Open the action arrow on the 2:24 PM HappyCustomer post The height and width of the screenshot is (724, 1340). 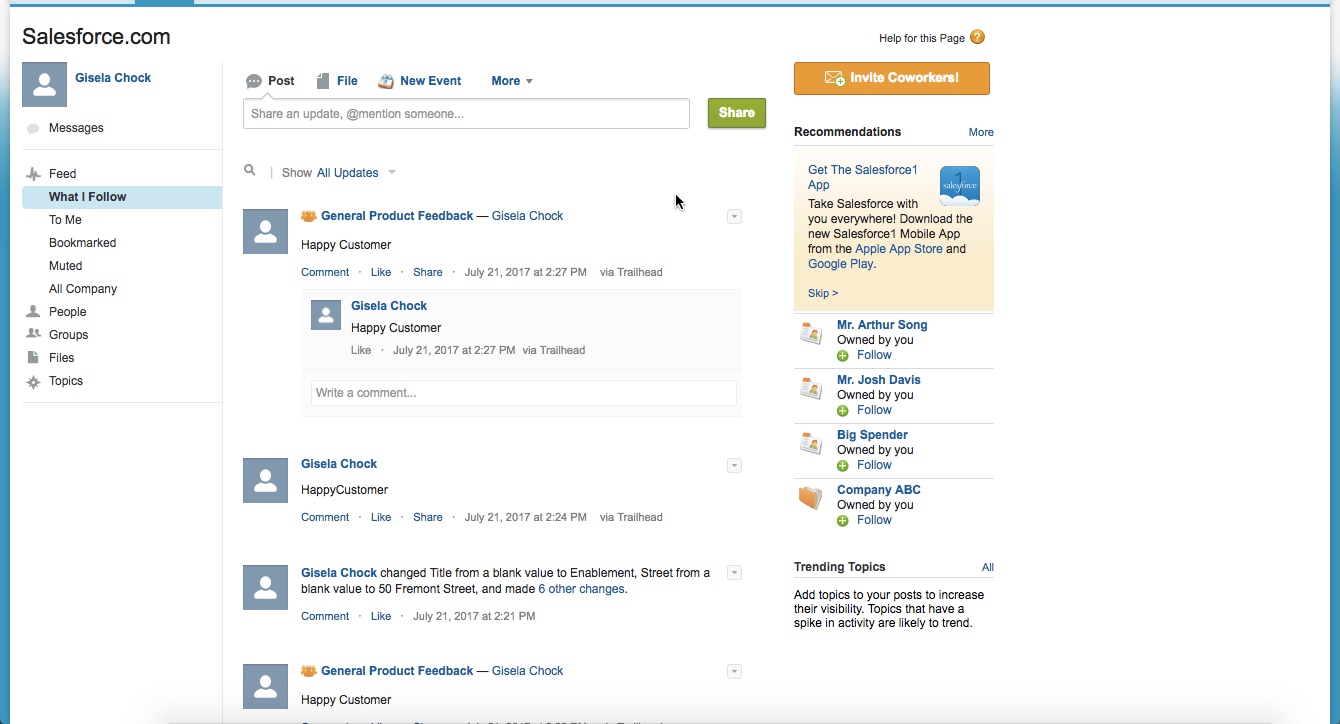[734, 465]
